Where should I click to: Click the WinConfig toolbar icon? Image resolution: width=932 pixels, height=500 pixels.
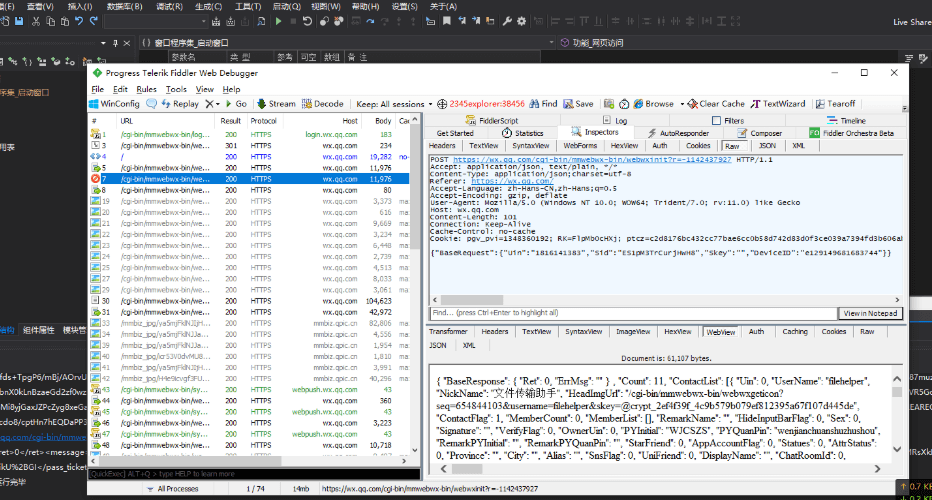95,103
